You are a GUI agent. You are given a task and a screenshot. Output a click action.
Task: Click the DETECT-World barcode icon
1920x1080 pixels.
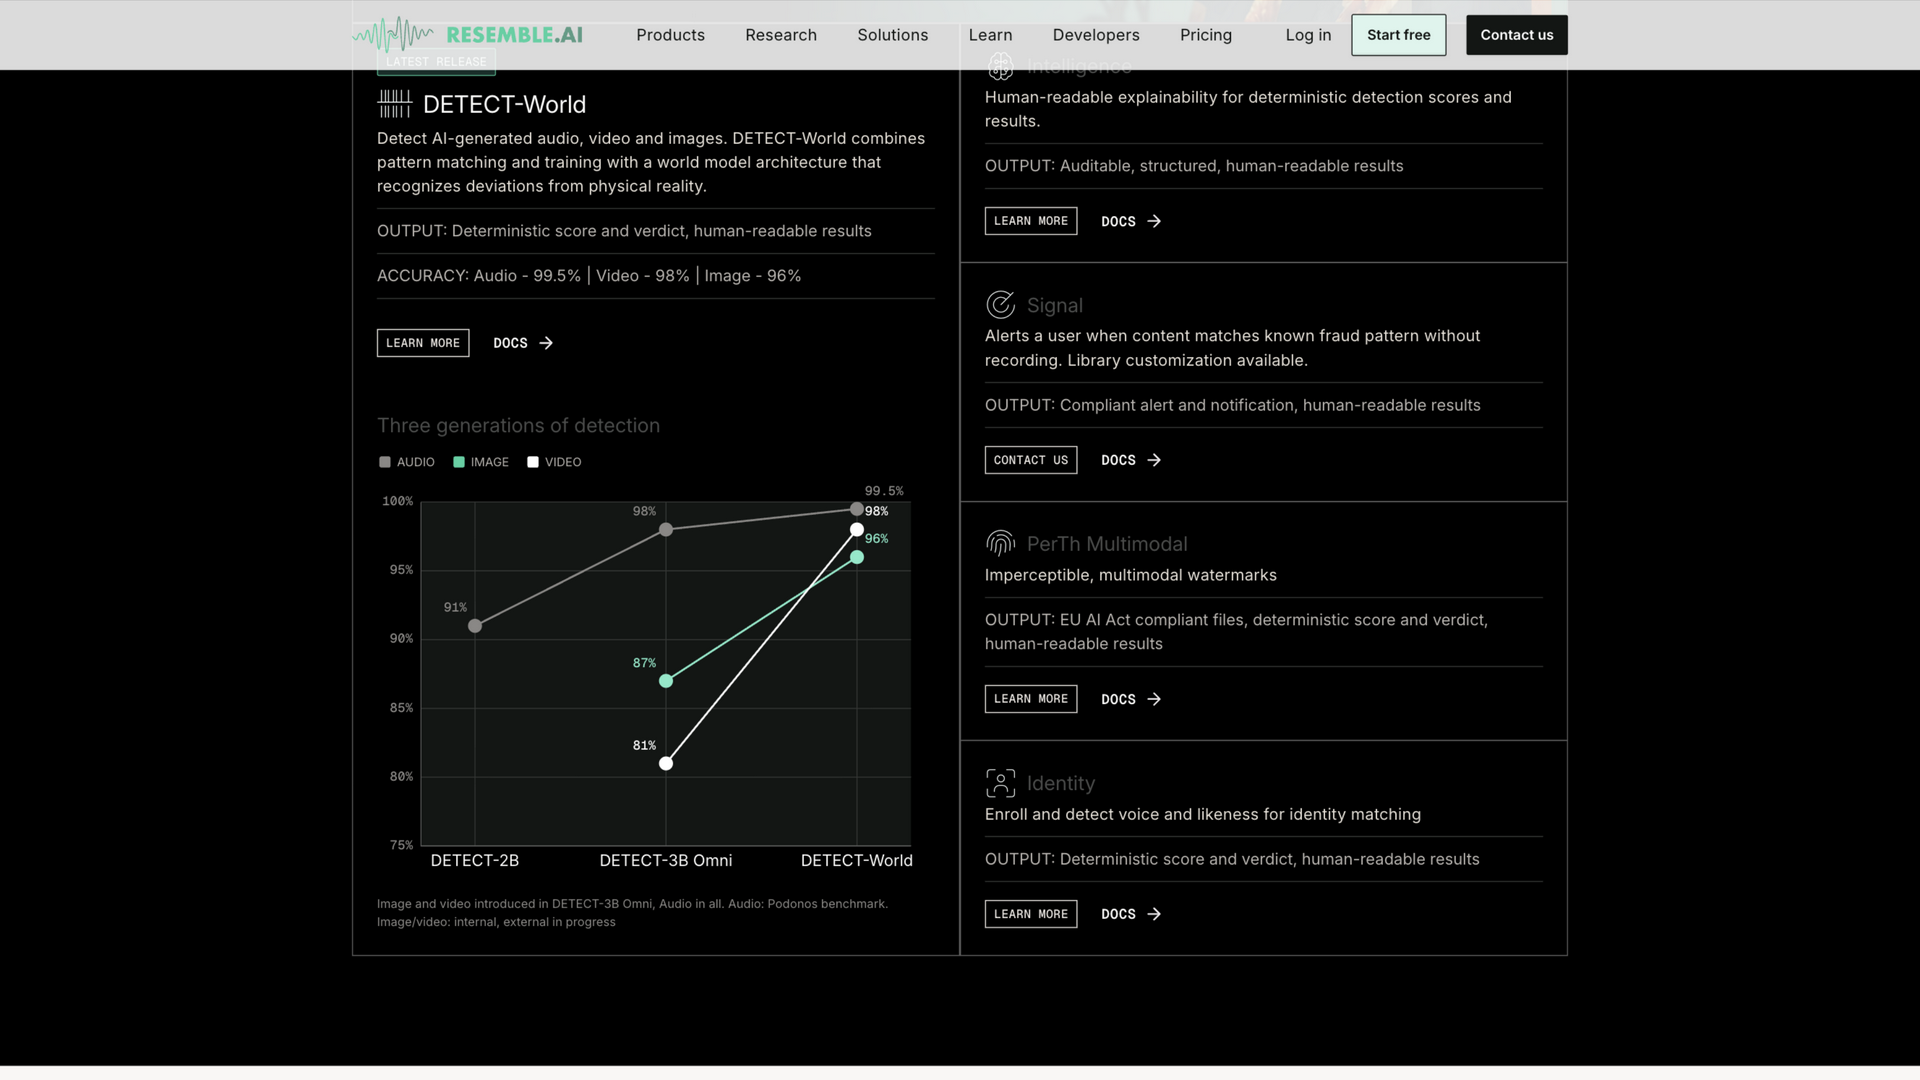[x=394, y=104]
